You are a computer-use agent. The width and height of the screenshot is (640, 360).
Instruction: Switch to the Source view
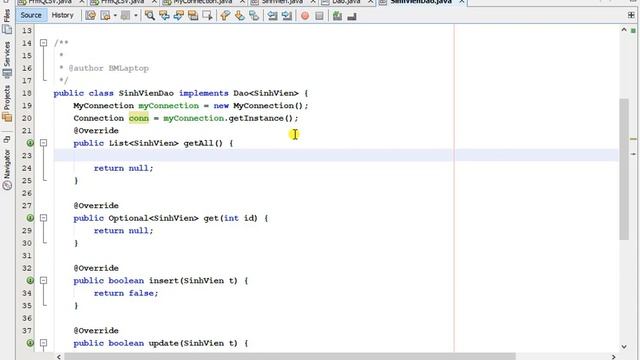point(31,16)
